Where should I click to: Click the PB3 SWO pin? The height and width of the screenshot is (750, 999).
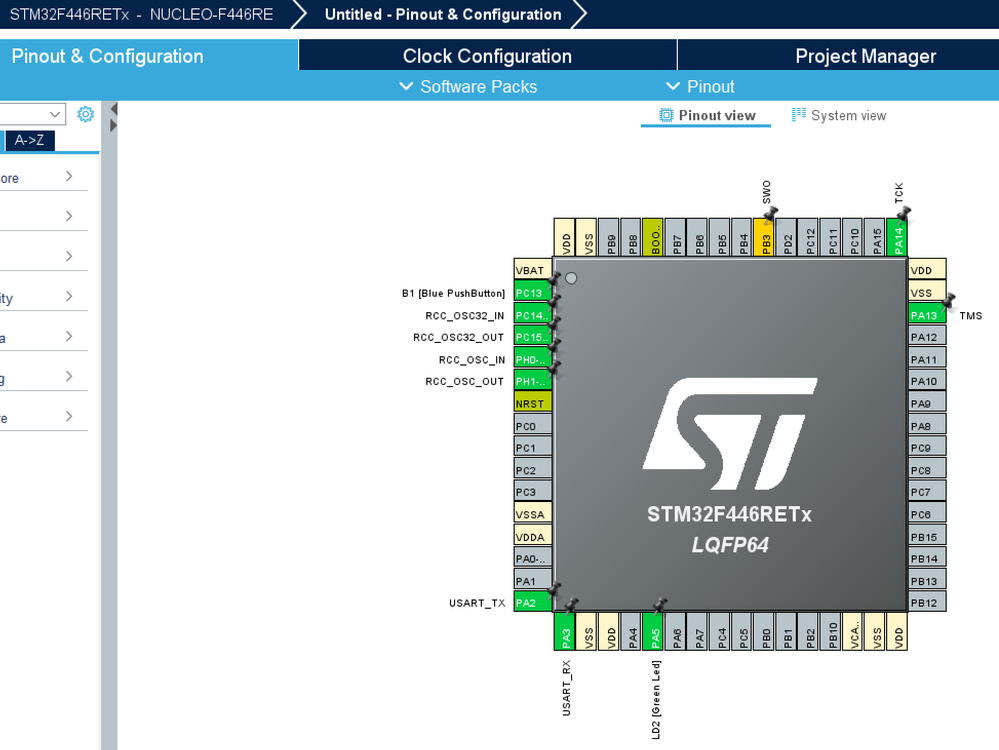click(x=765, y=237)
